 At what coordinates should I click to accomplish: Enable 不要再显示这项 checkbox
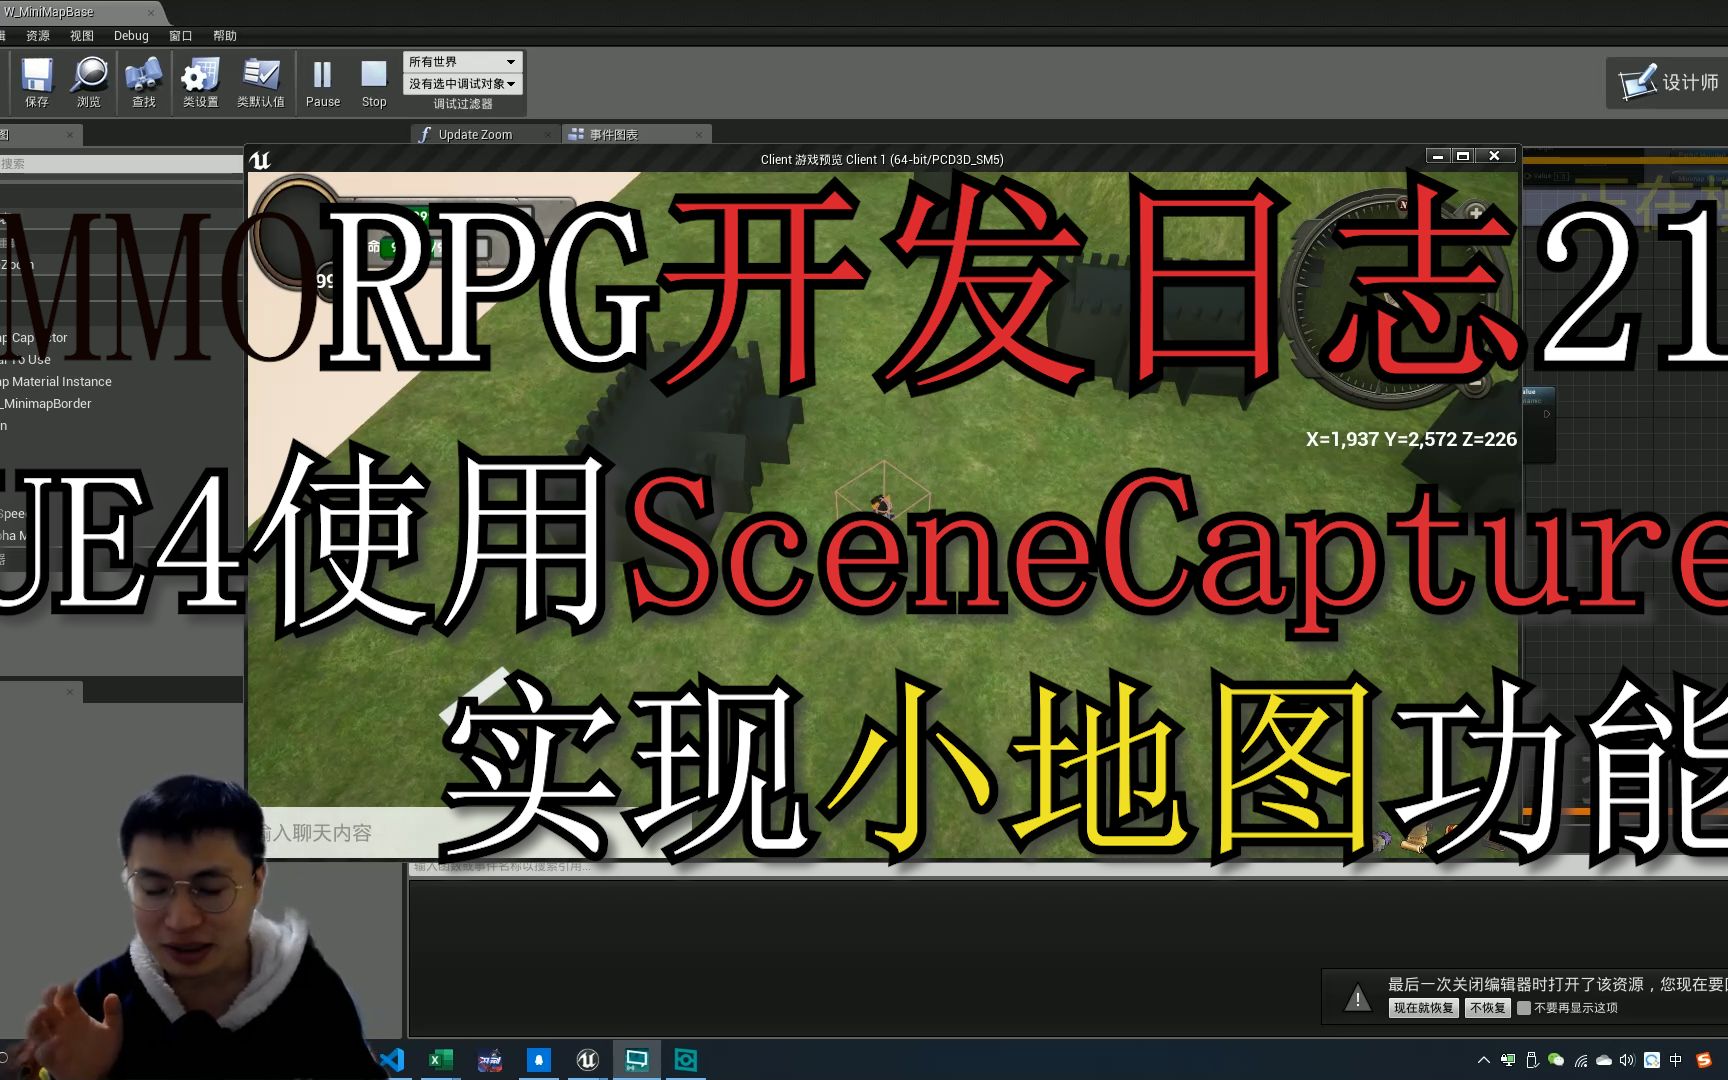(x=1525, y=1008)
